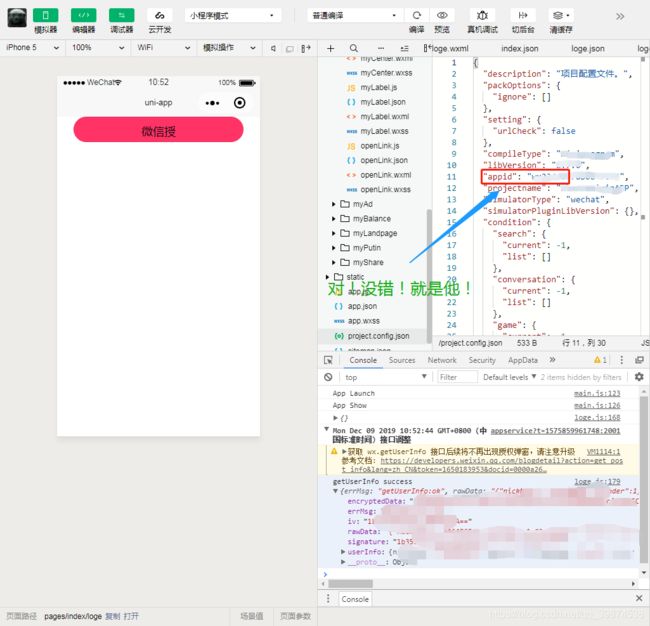Close the bottom Console drawer
The width and height of the screenshot is (650, 626).
(x=639, y=598)
